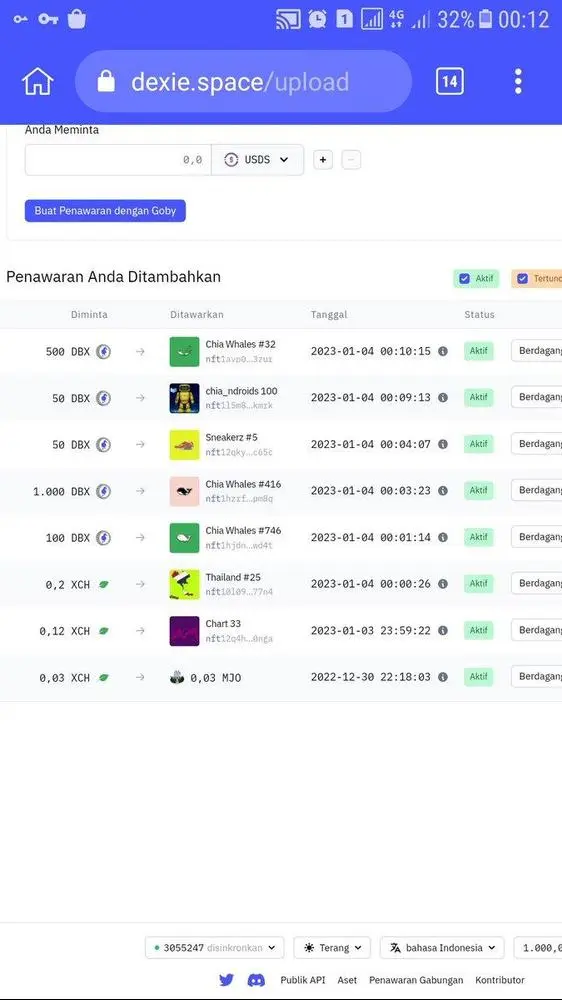This screenshot has width=562, height=1000.
Task: Click the Diminta column header
Action: coord(89,314)
